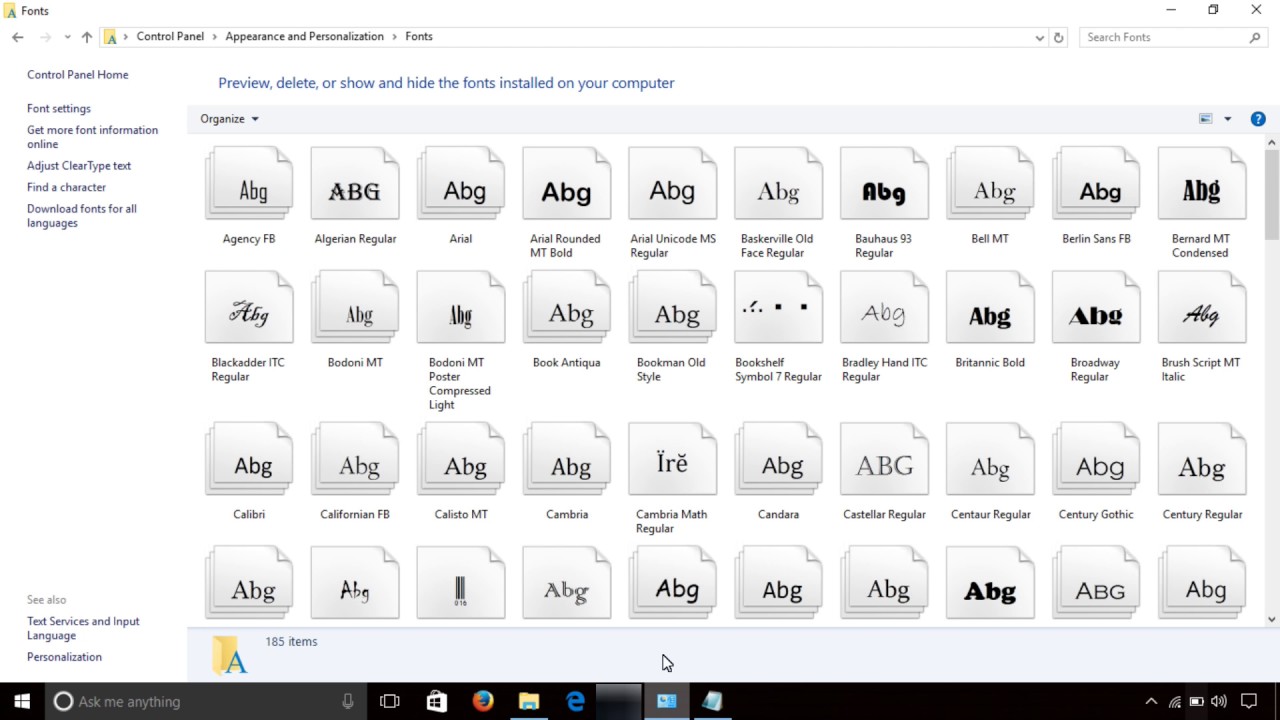Click Appearance and Personalization breadcrumb

click(305, 37)
